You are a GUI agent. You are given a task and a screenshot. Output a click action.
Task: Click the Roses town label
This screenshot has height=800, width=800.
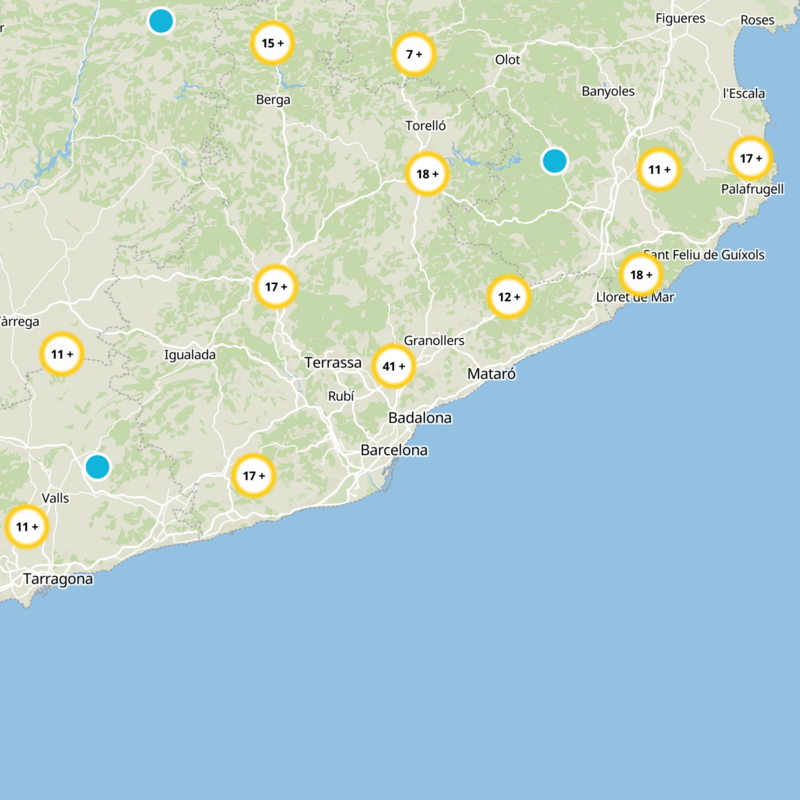click(757, 20)
